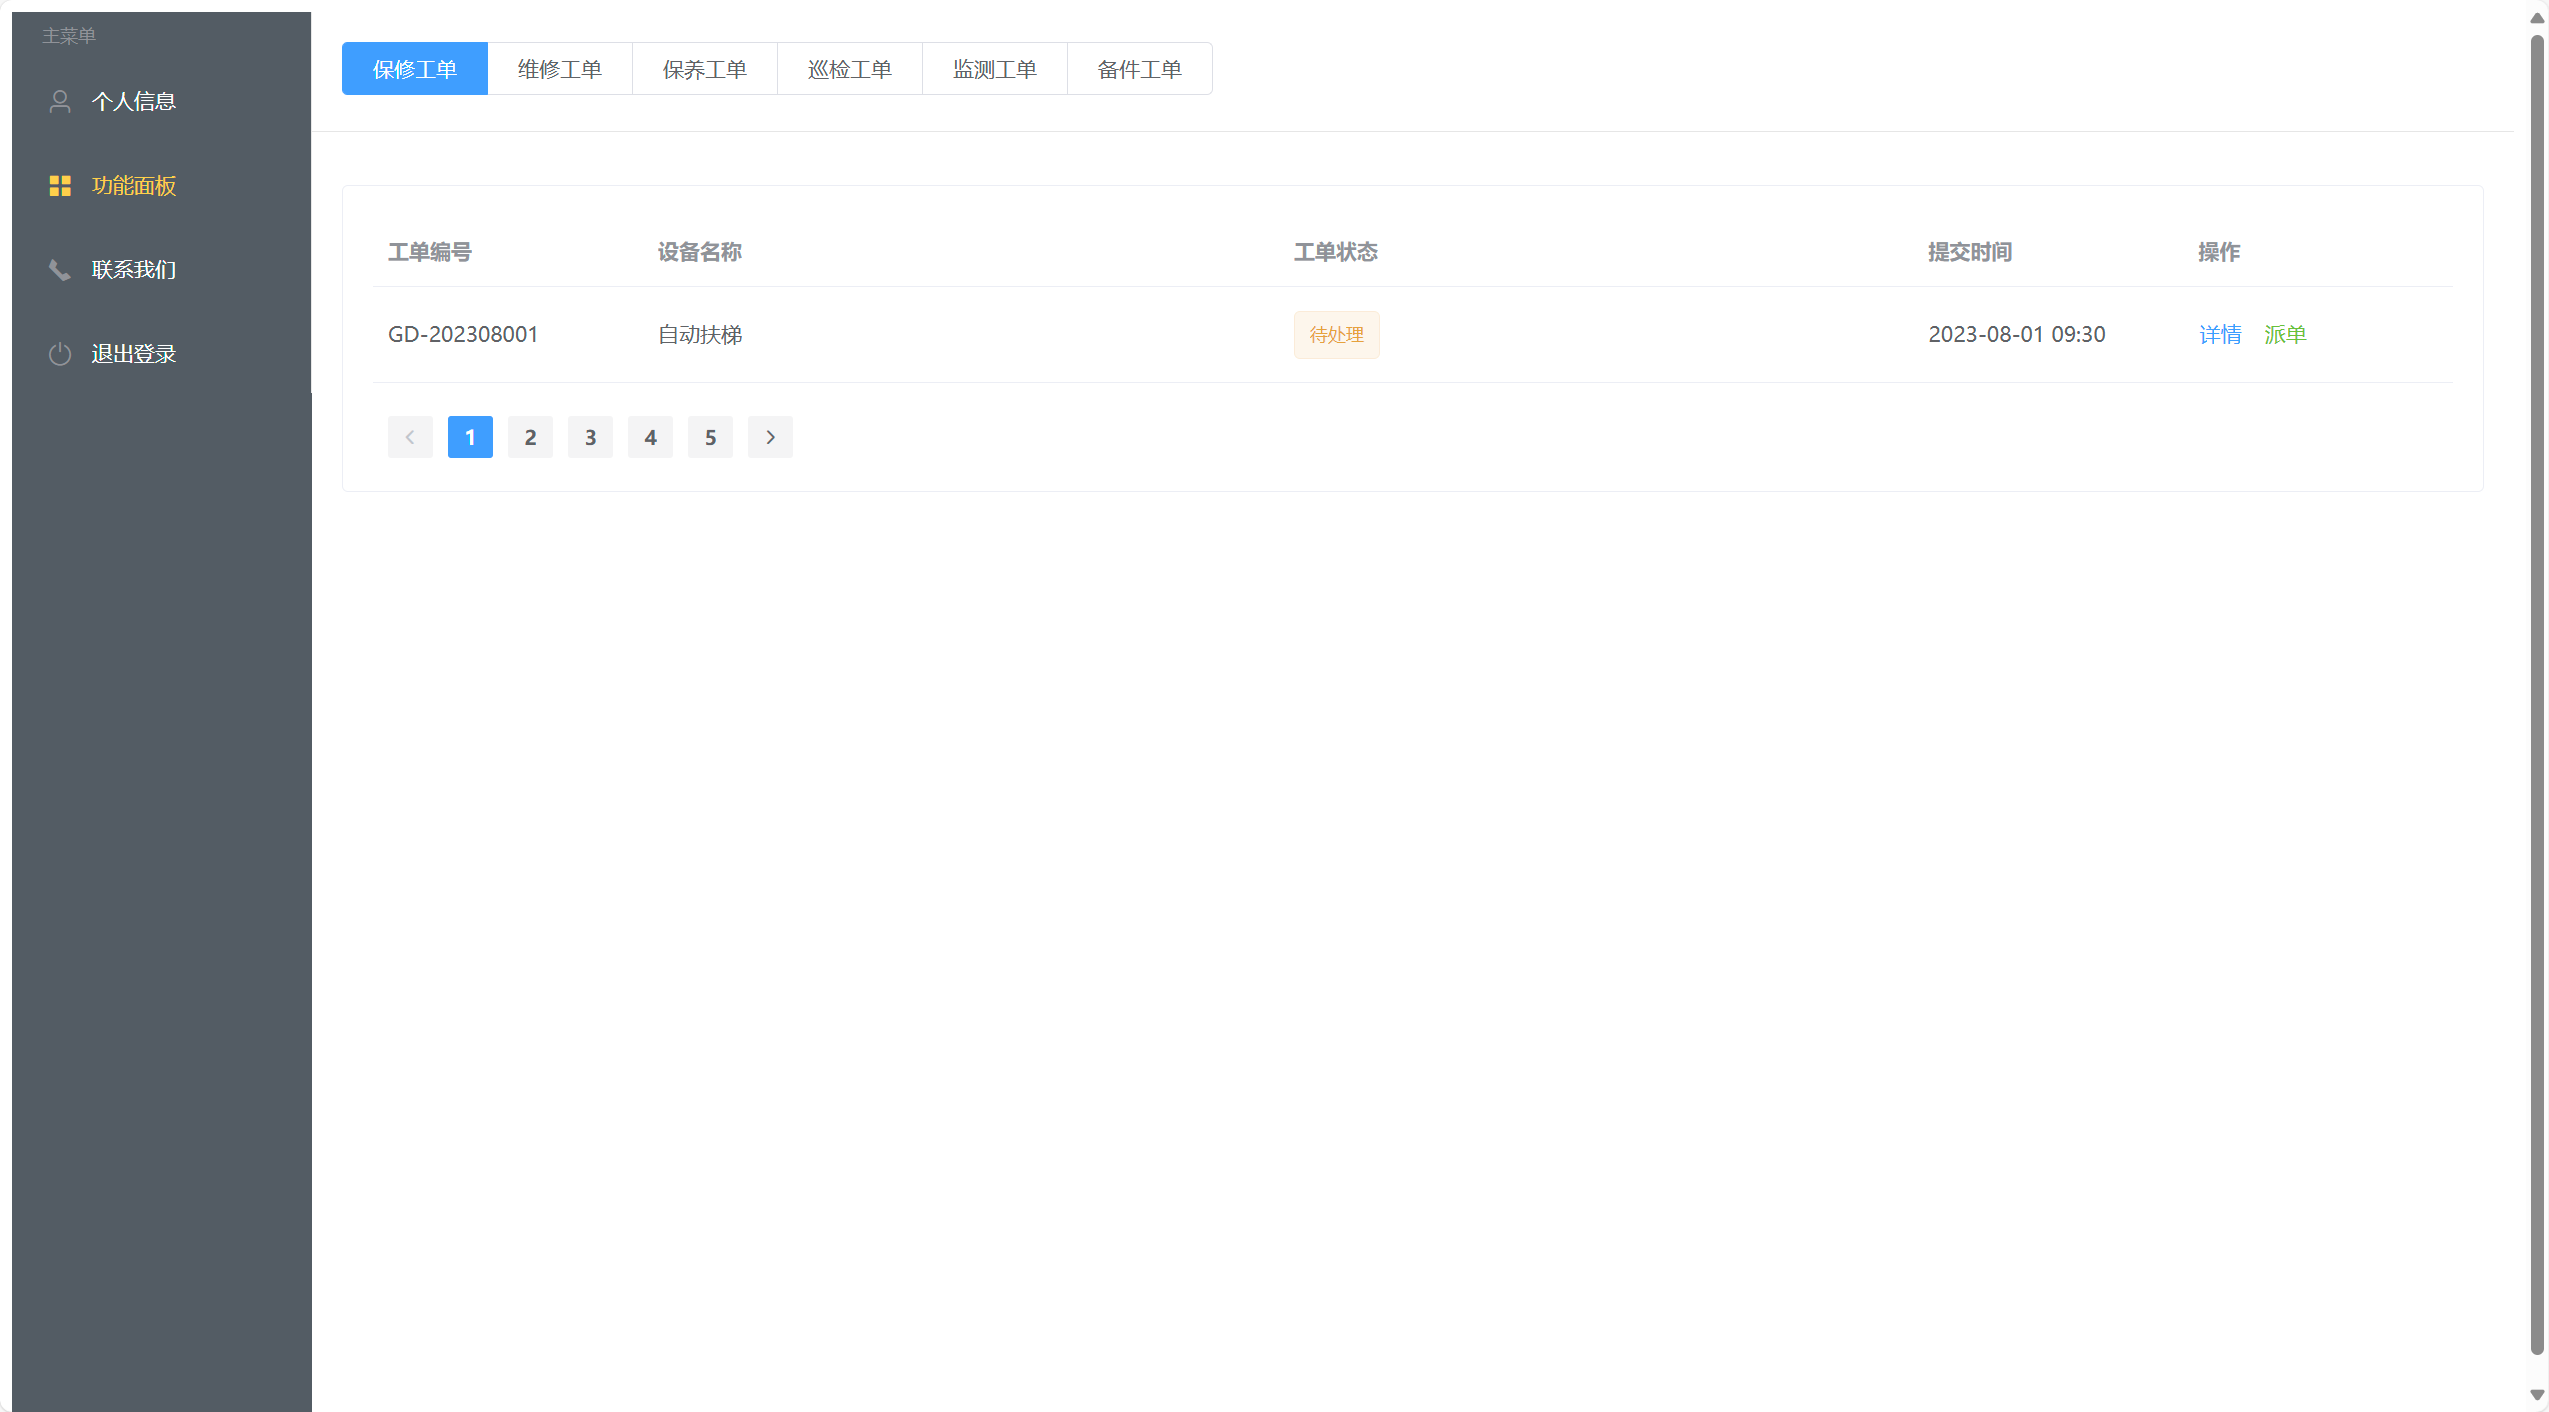This screenshot has height=1412, width=2549.
Task: Switch to the 保养工单 tab
Action: [x=704, y=69]
